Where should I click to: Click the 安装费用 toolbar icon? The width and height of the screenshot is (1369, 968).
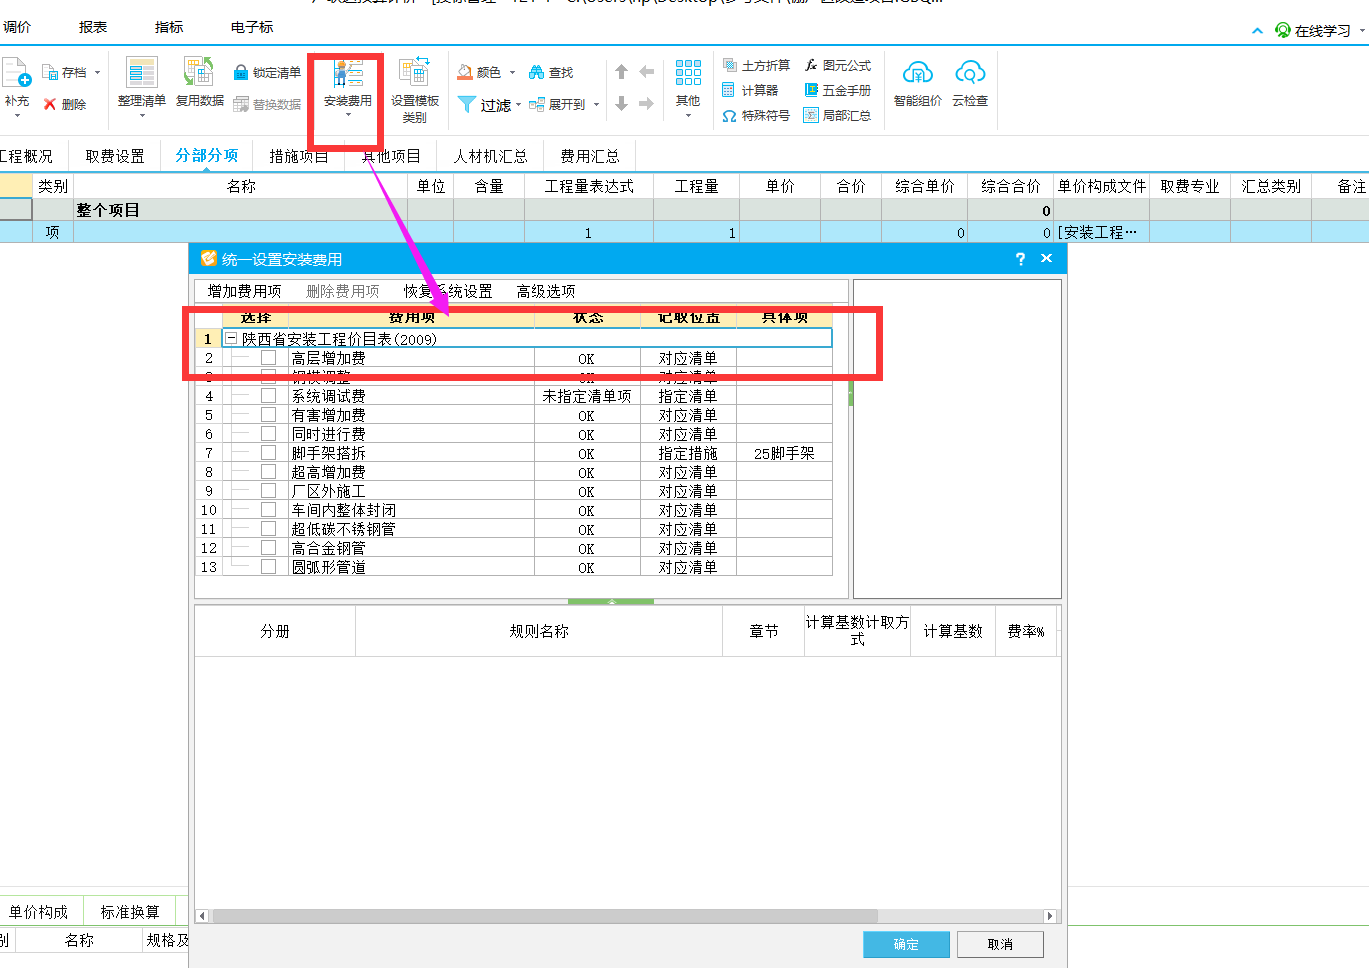(x=348, y=73)
